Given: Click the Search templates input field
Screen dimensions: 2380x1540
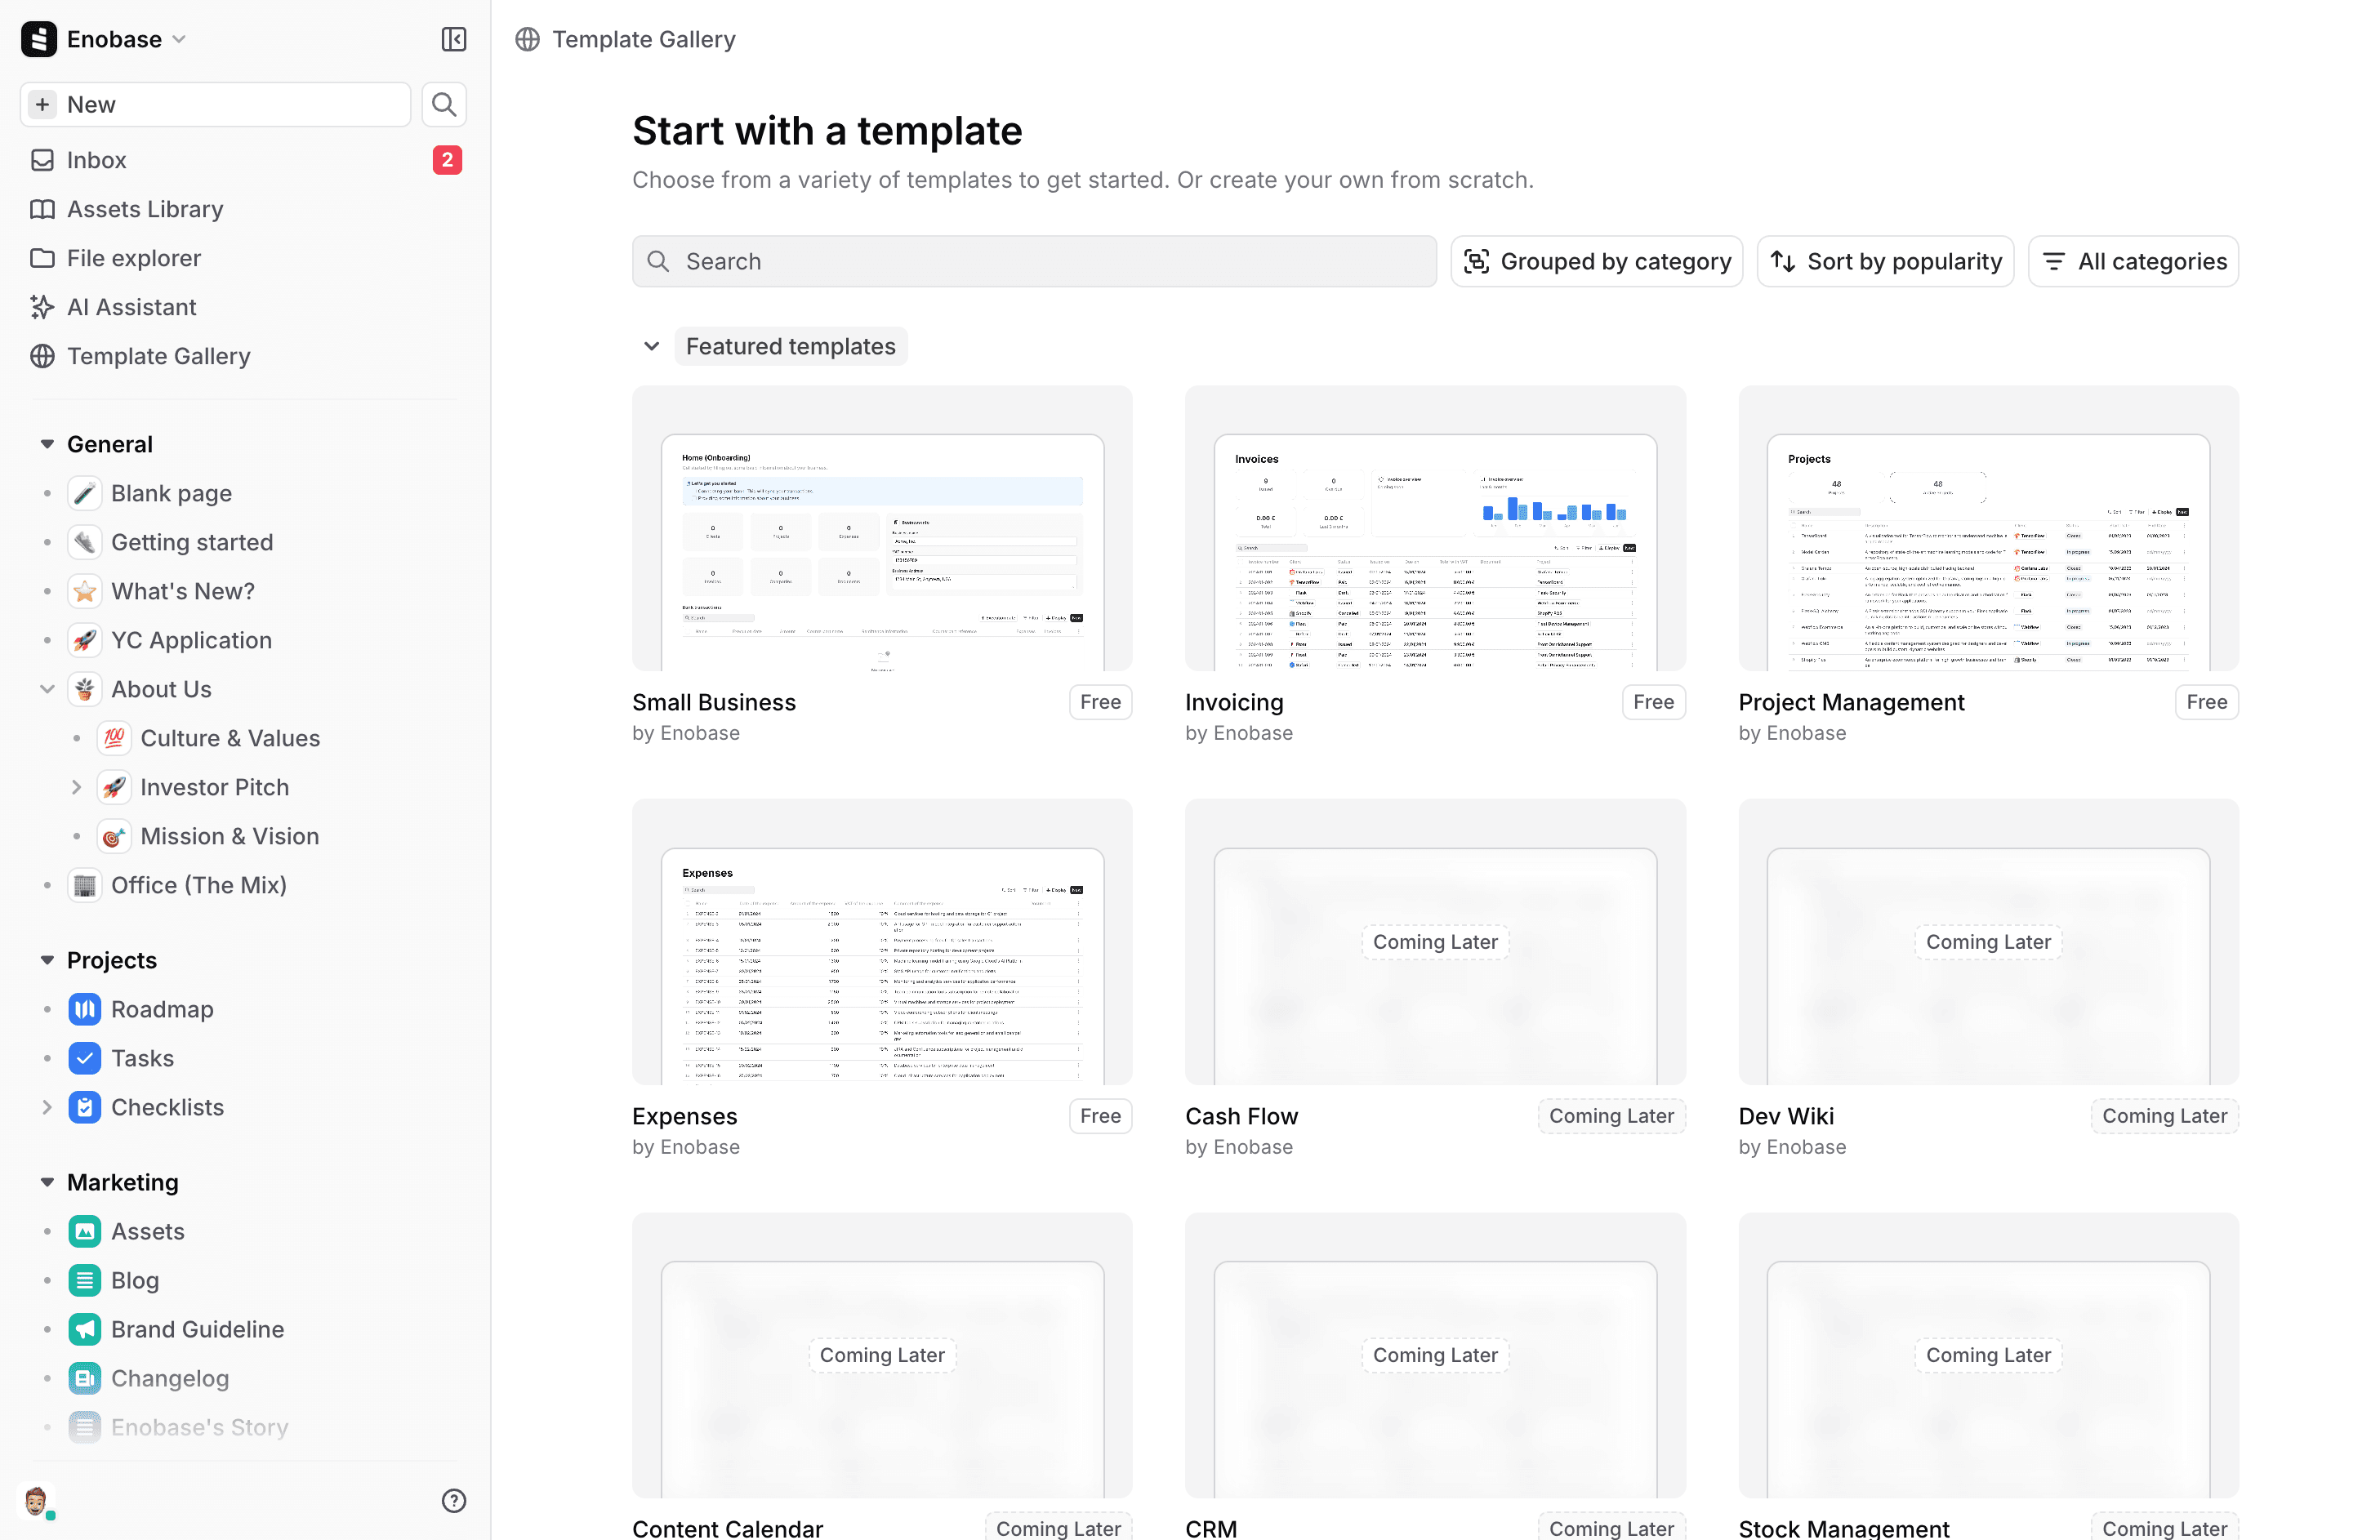Looking at the screenshot, I should 1034,261.
